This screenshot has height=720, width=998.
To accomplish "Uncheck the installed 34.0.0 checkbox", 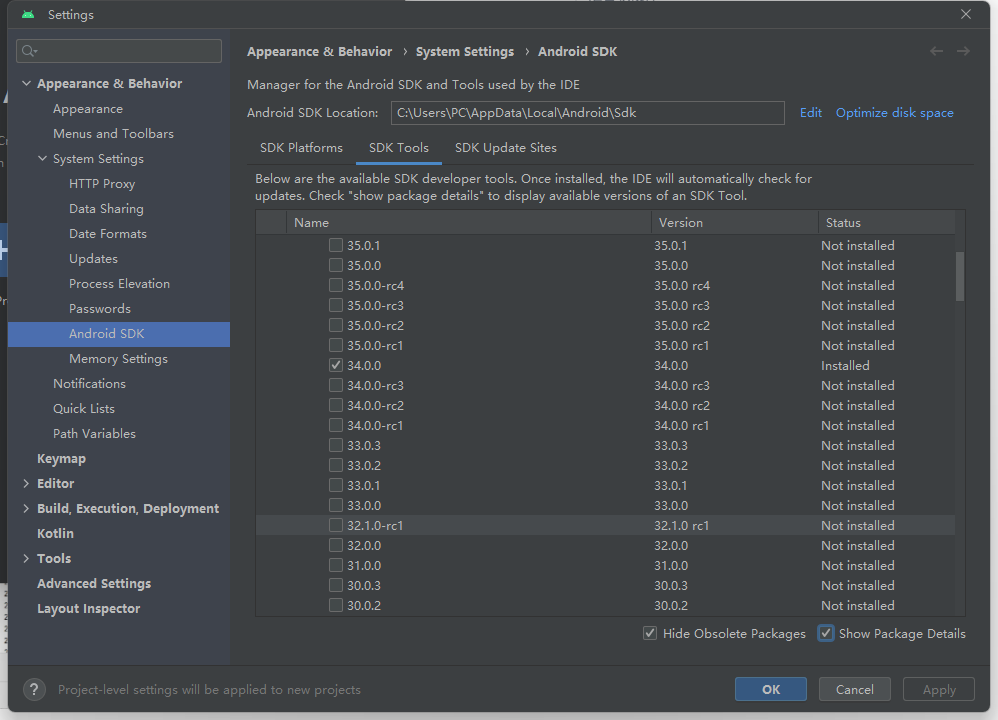I will 335,365.
